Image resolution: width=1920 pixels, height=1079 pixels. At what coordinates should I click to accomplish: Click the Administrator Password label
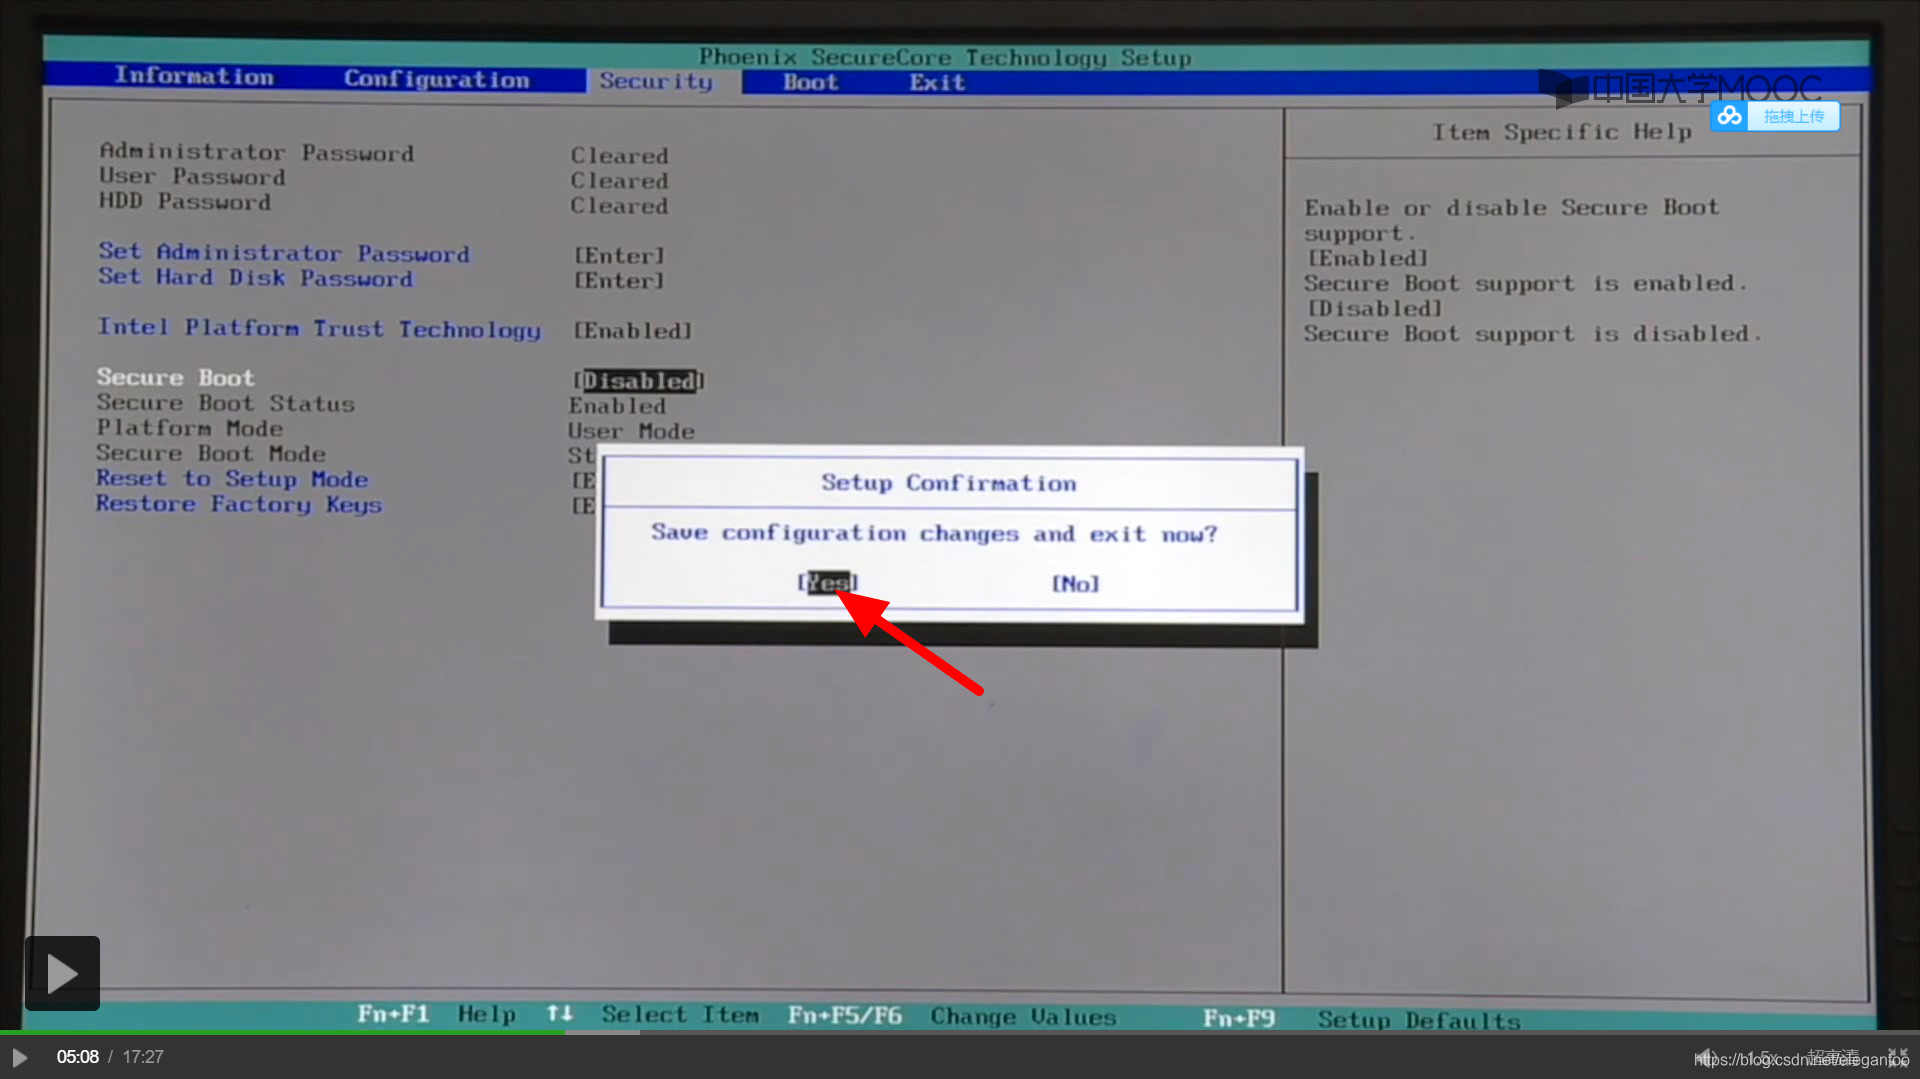click(x=257, y=152)
